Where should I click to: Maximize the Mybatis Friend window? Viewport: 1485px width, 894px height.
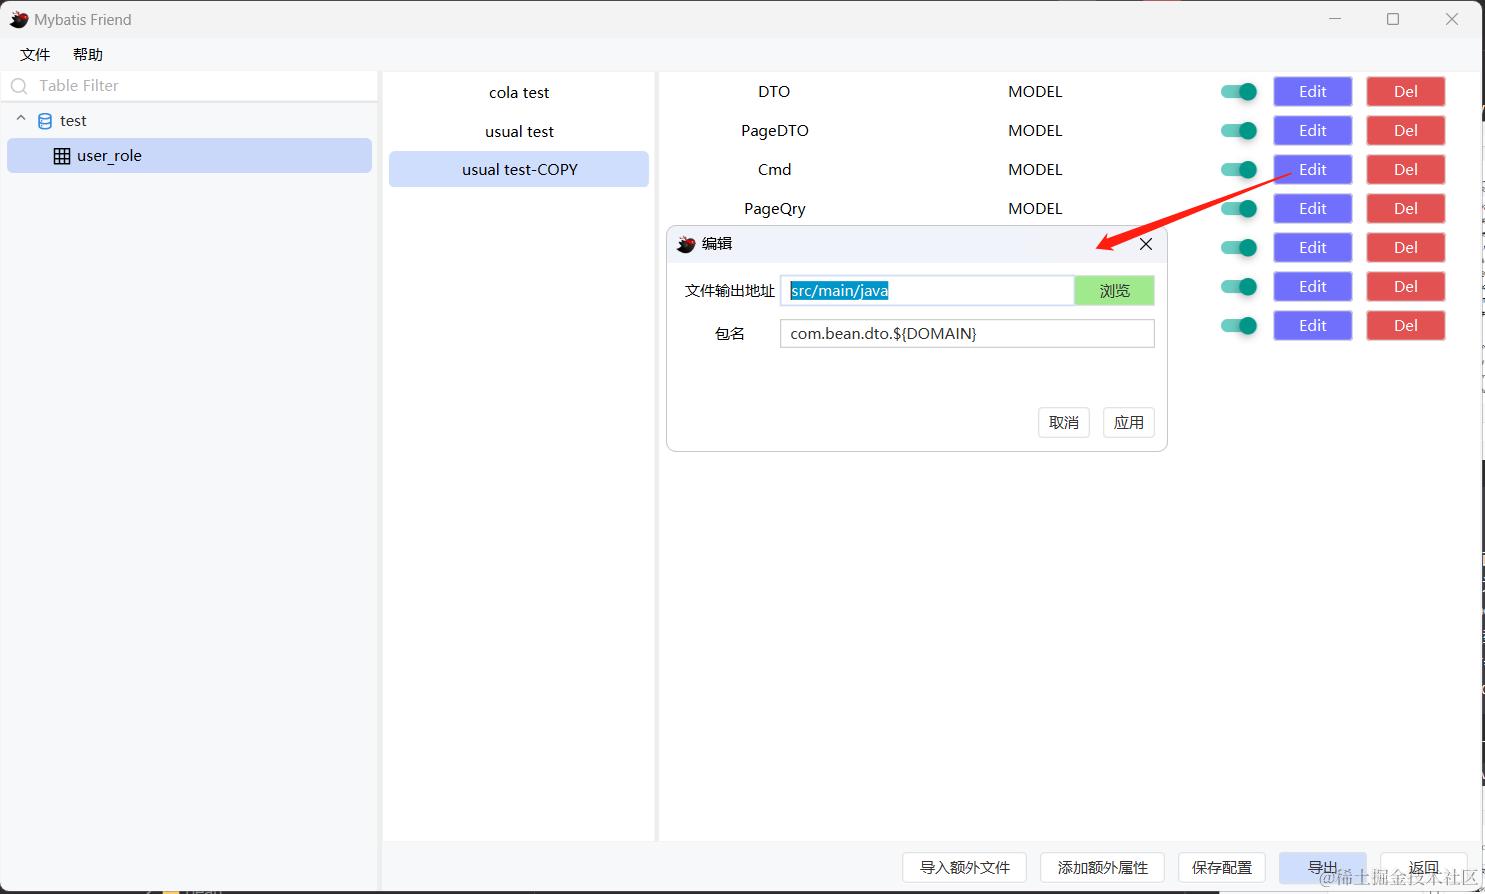tap(1393, 20)
